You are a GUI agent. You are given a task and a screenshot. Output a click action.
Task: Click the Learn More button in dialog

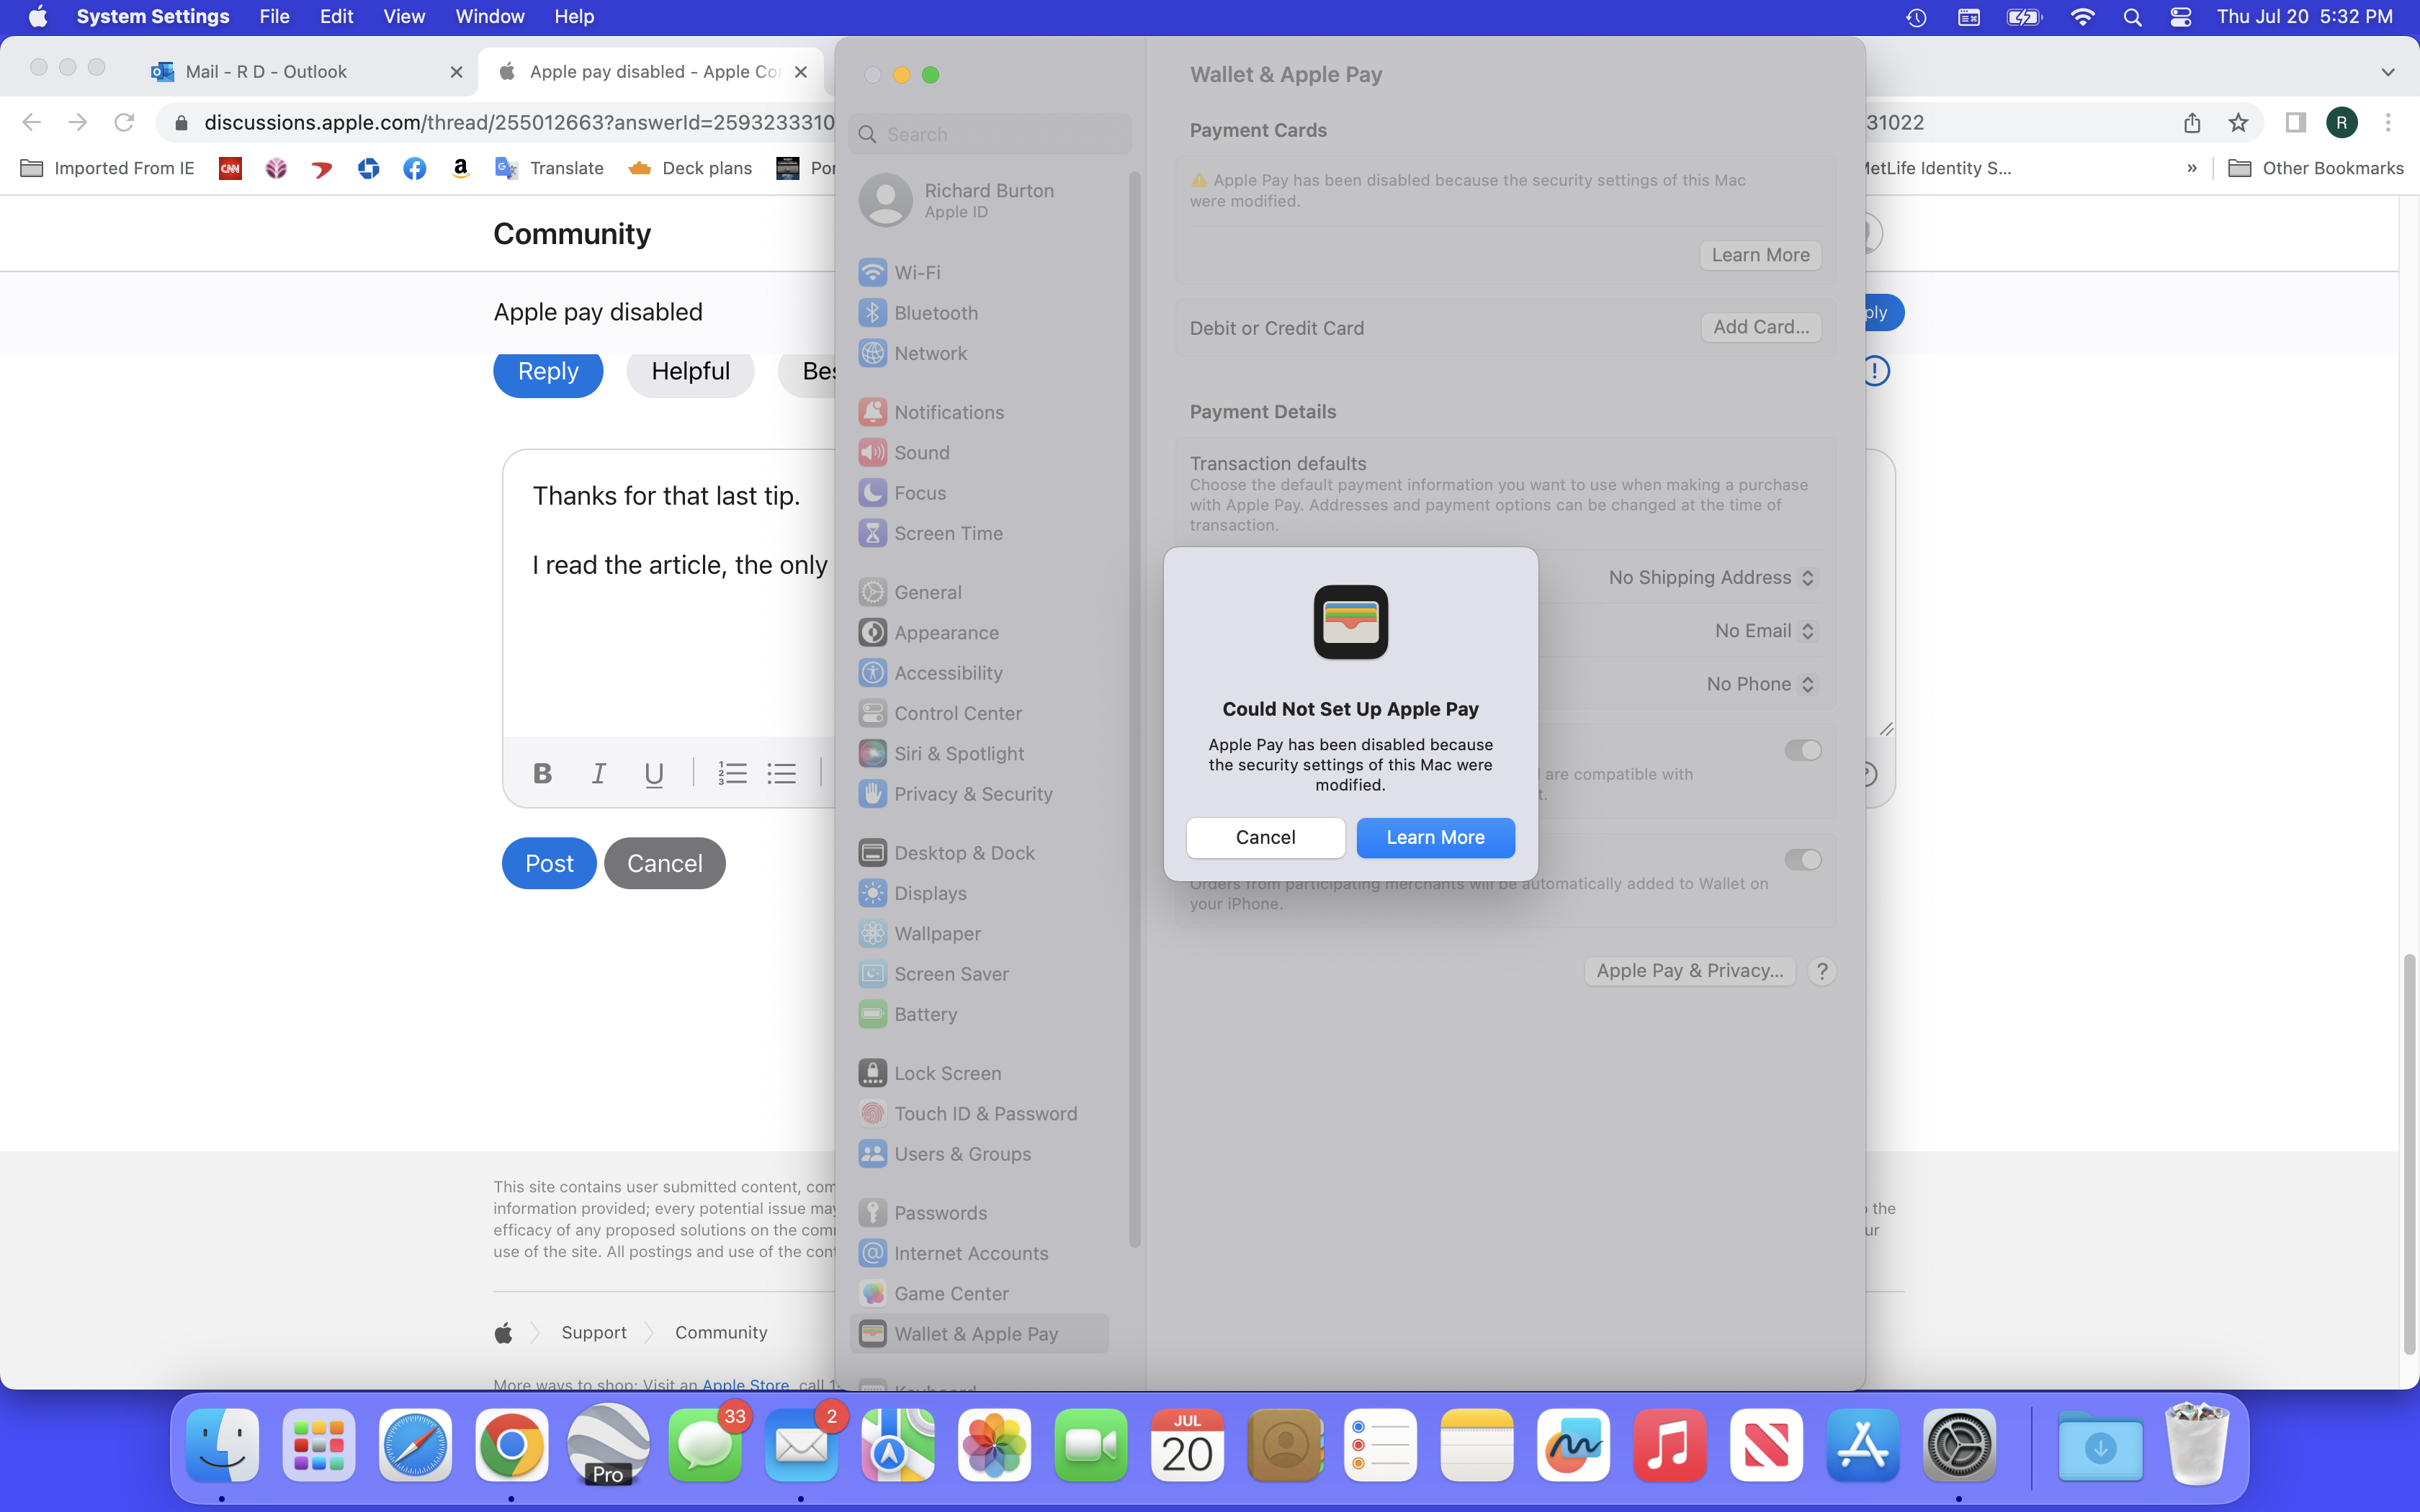tap(1434, 837)
